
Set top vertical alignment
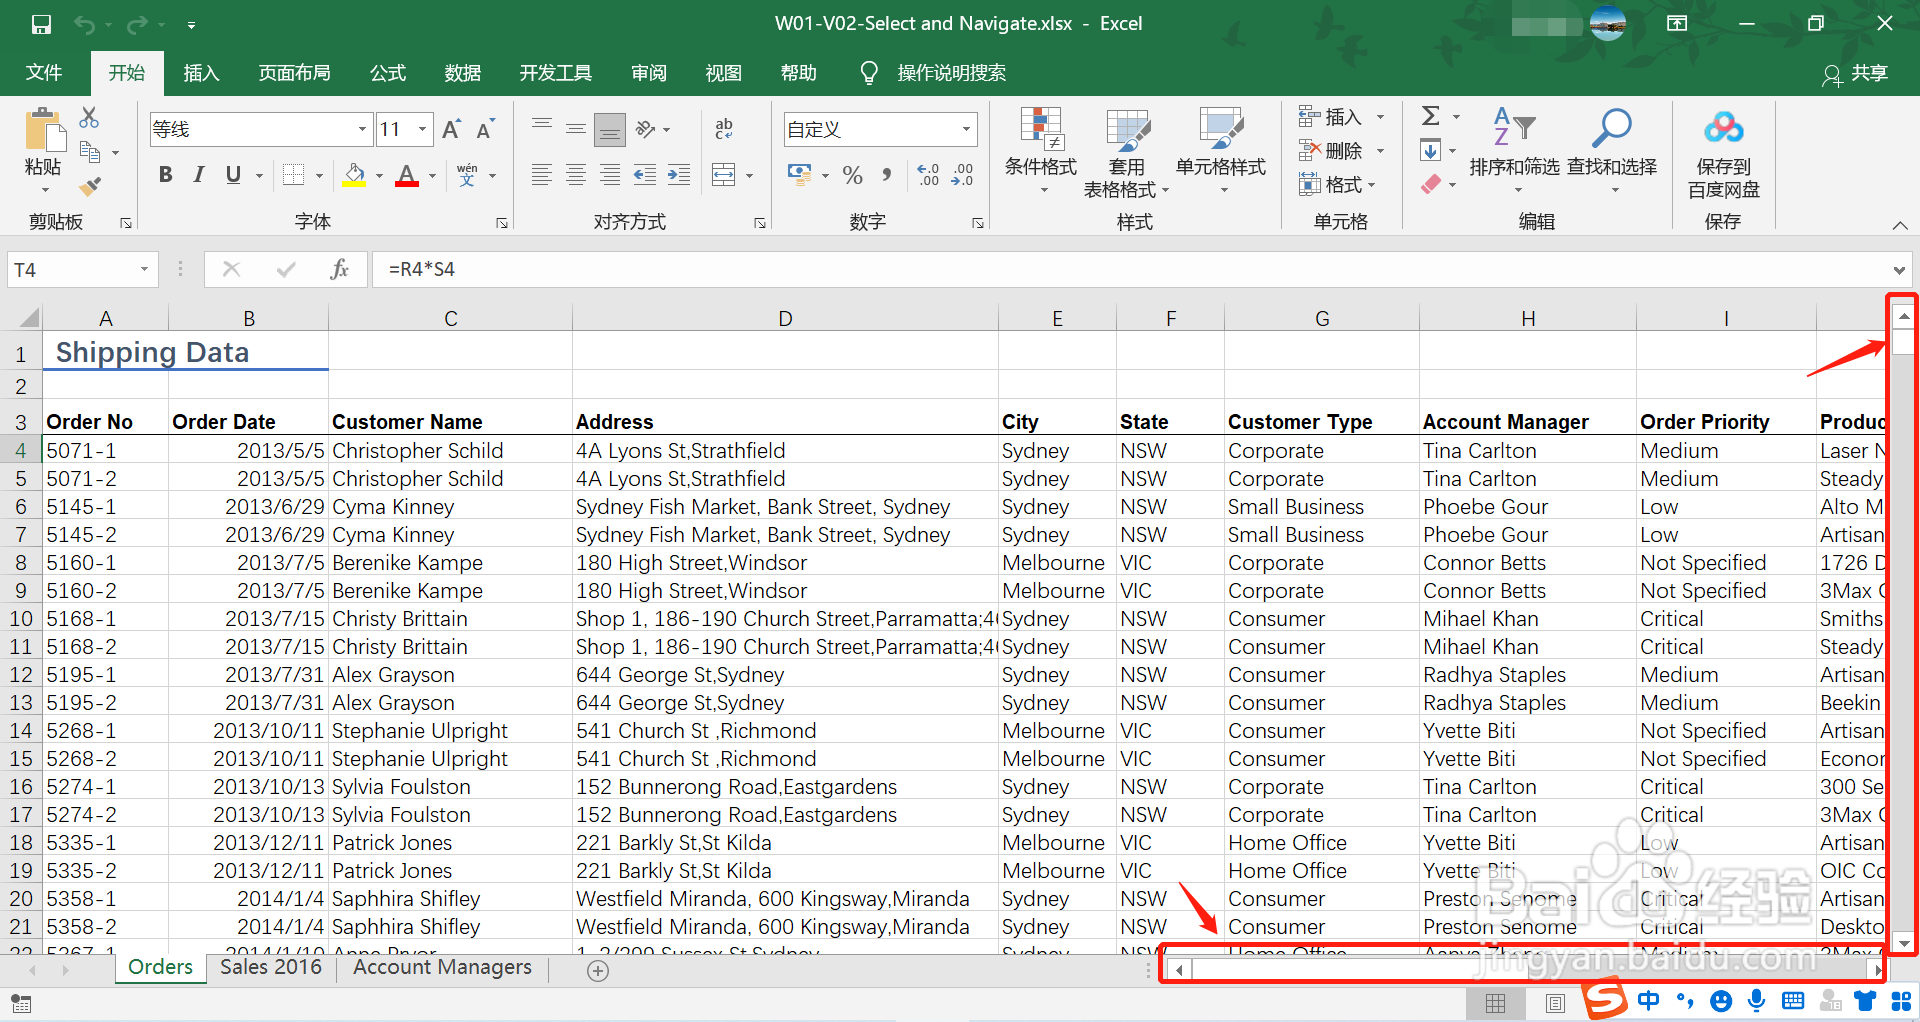click(x=542, y=128)
